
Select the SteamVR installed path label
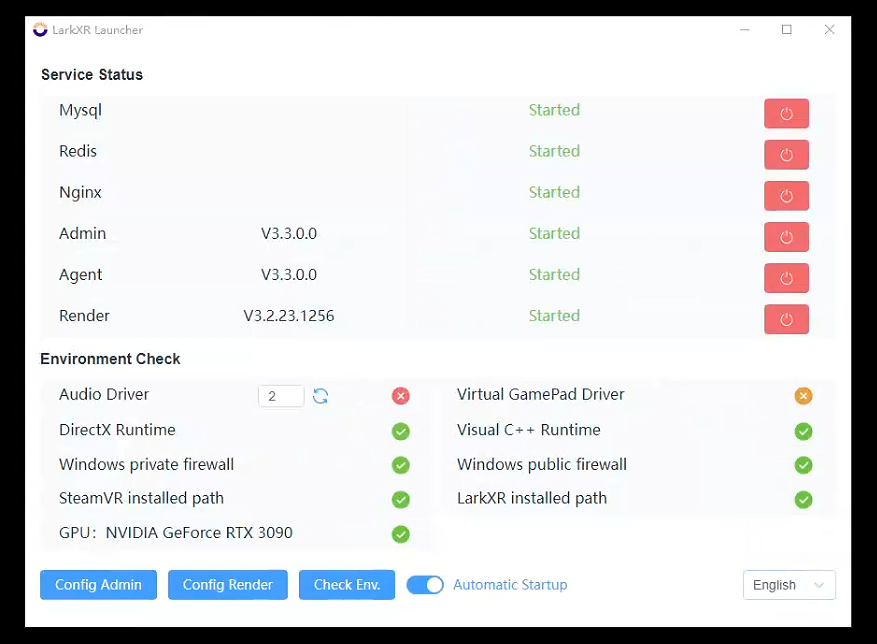pos(142,499)
